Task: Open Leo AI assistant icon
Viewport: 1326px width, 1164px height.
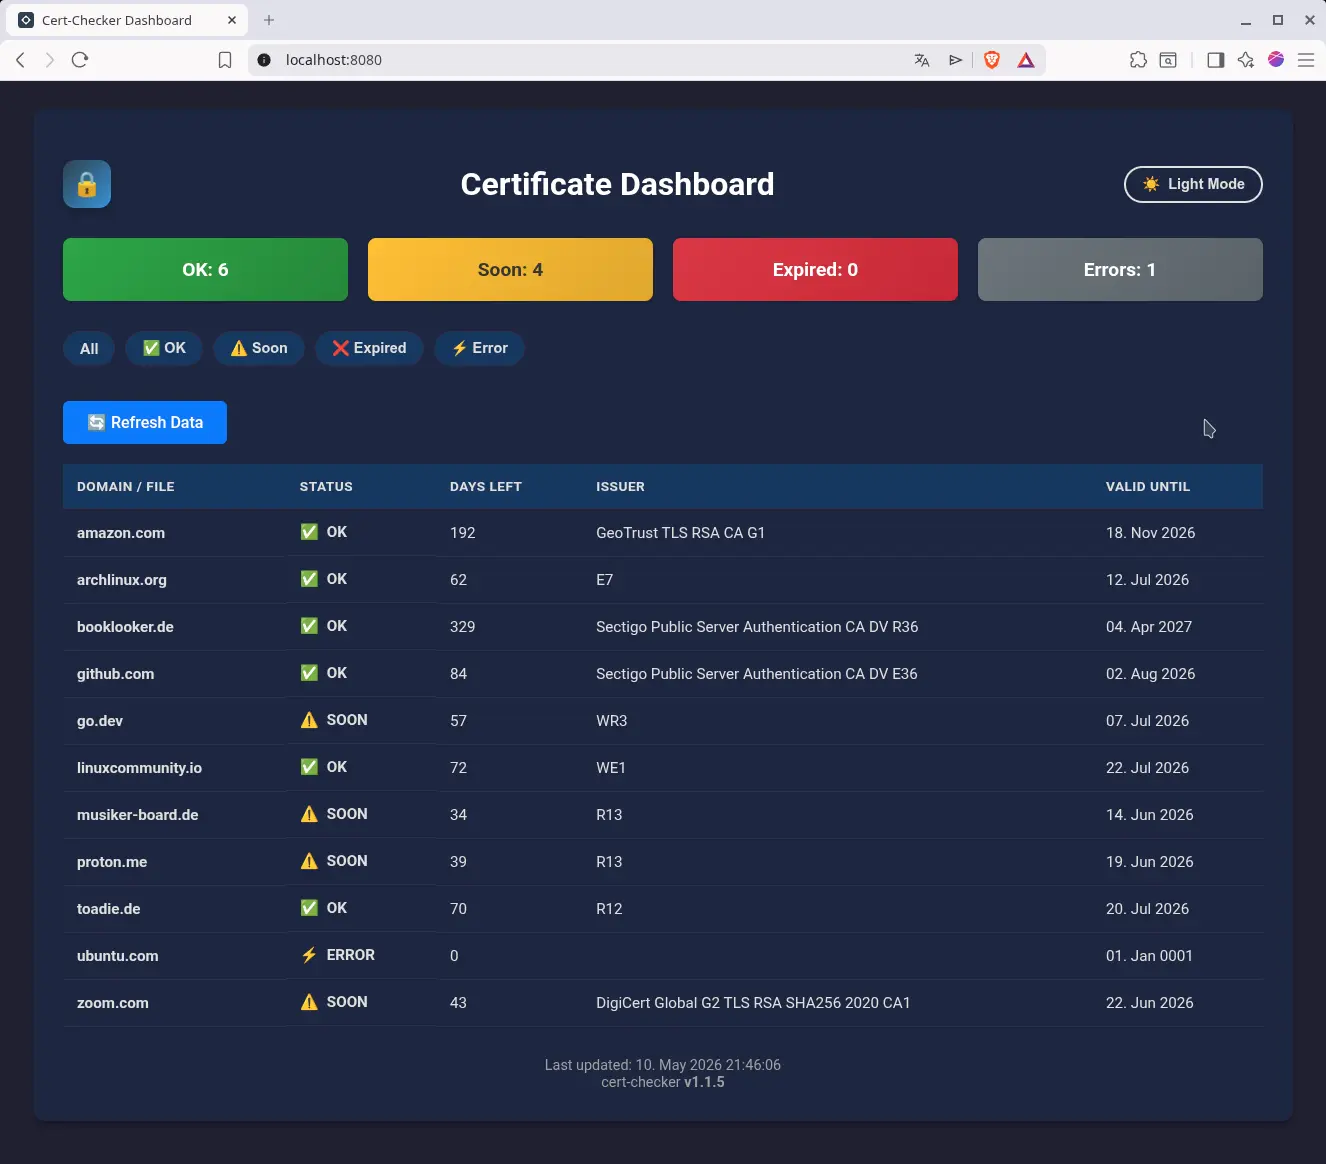Action: click(x=1246, y=60)
